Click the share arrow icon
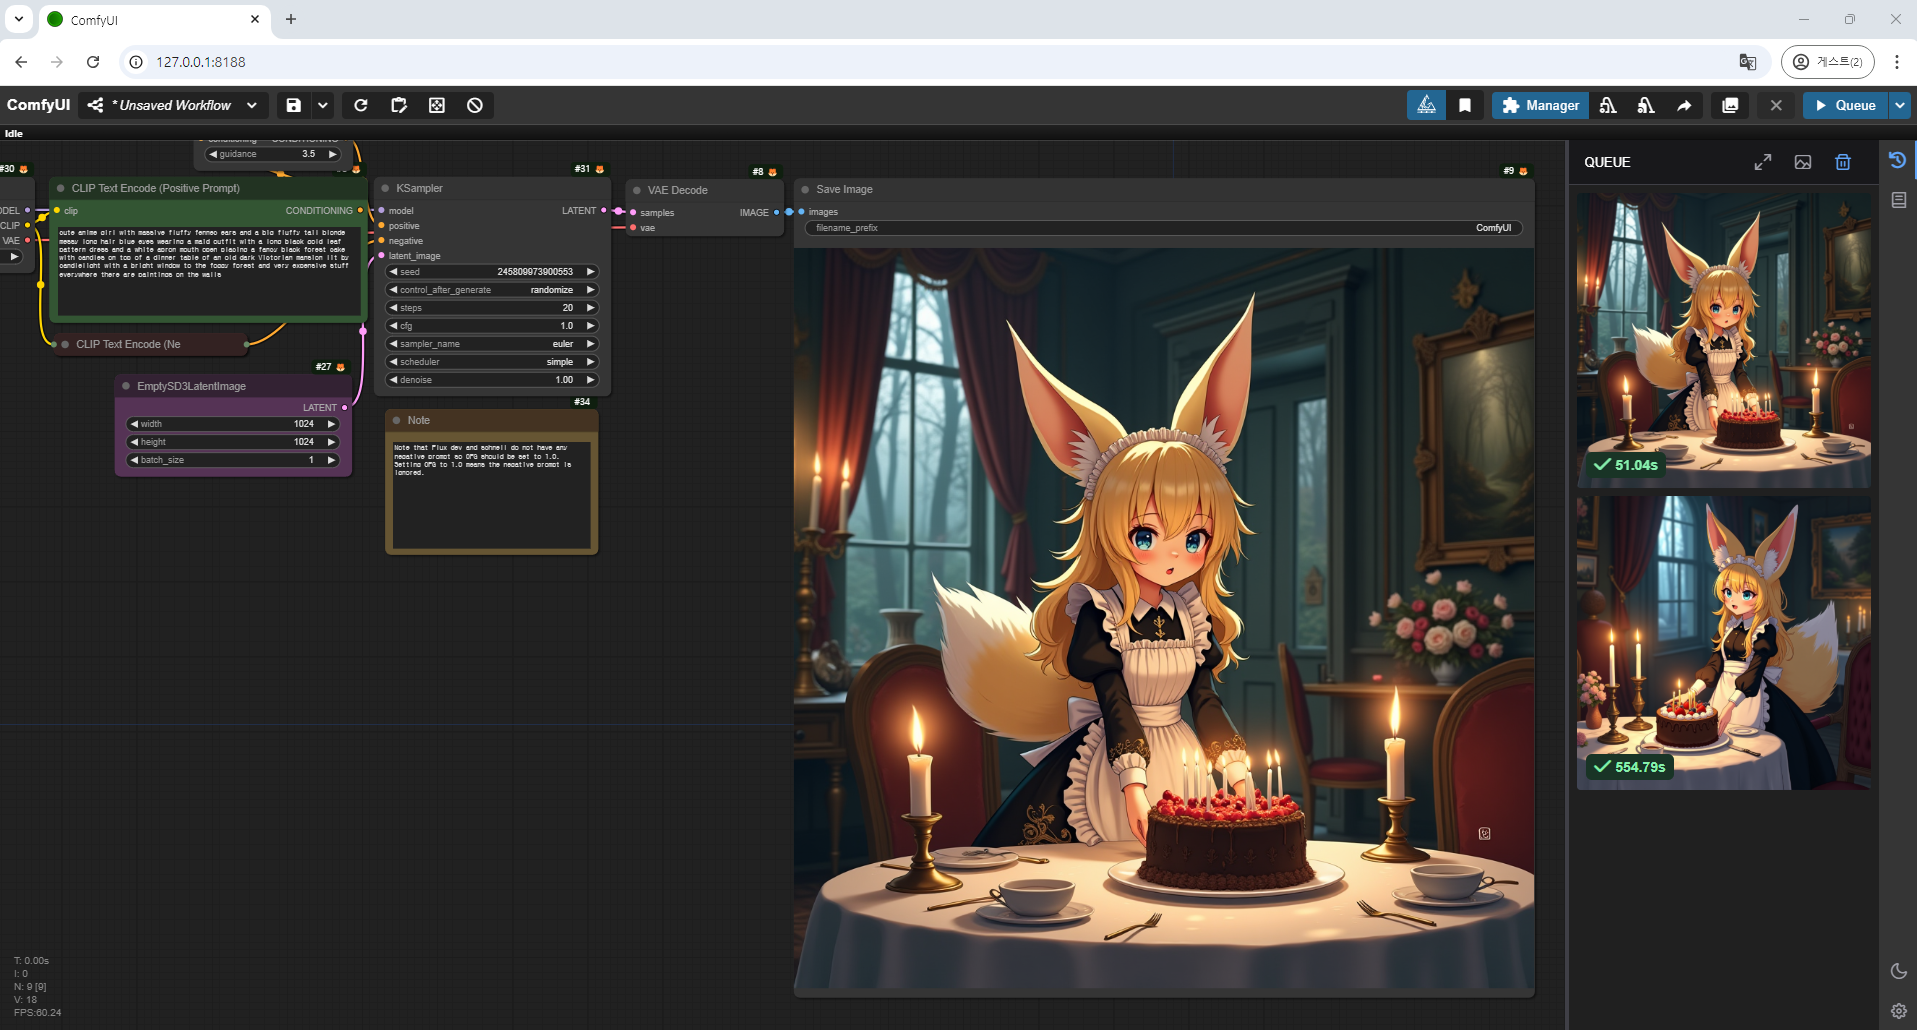1917x1030 pixels. coord(1684,105)
